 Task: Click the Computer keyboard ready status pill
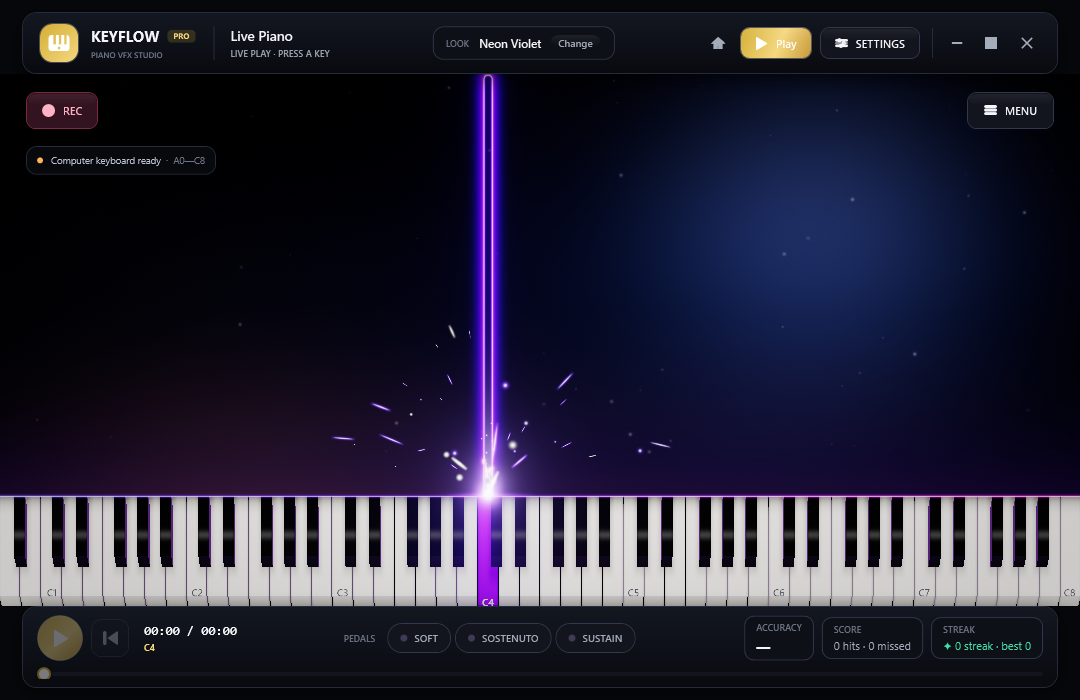pyautogui.click(x=121, y=161)
